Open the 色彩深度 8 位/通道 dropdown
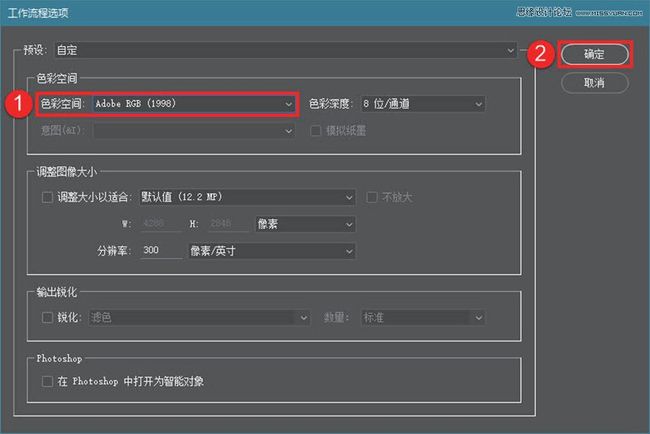 [422, 104]
